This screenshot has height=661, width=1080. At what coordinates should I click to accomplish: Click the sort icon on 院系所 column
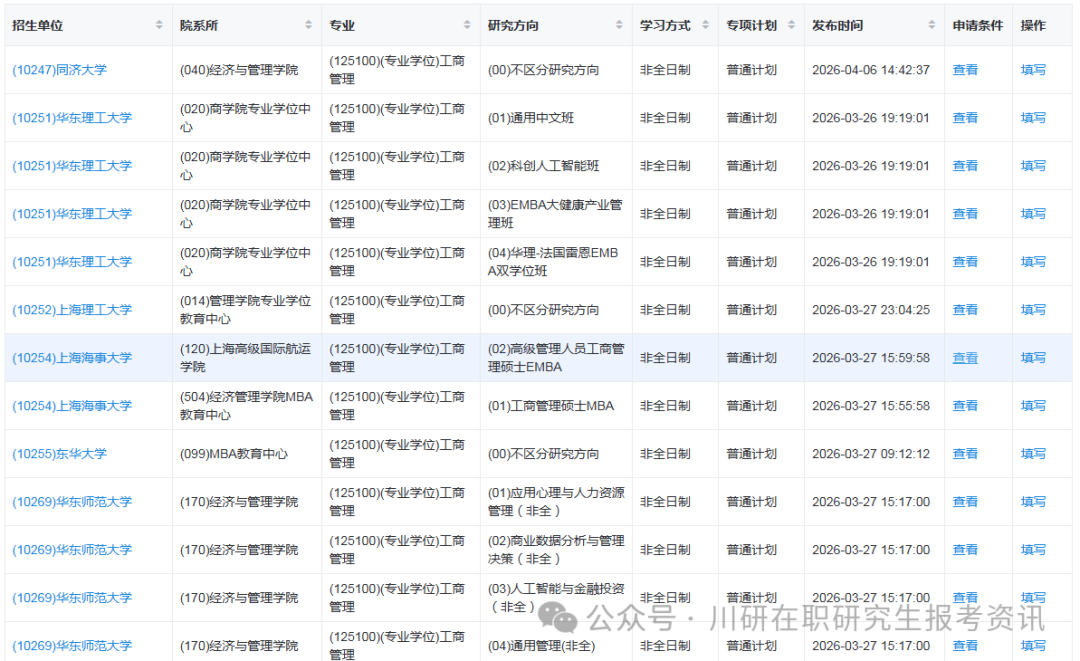pyautogui.click(x=306, y=24)
